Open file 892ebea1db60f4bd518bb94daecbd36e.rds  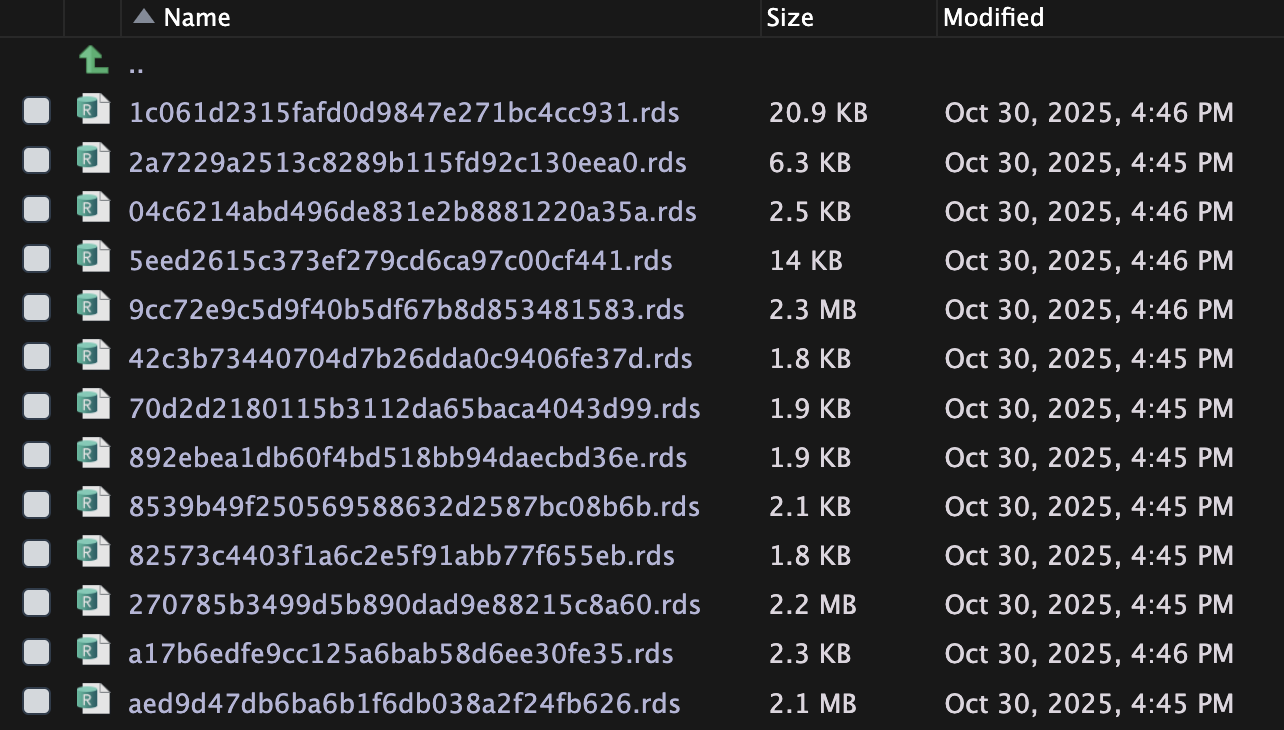point(407,457)
